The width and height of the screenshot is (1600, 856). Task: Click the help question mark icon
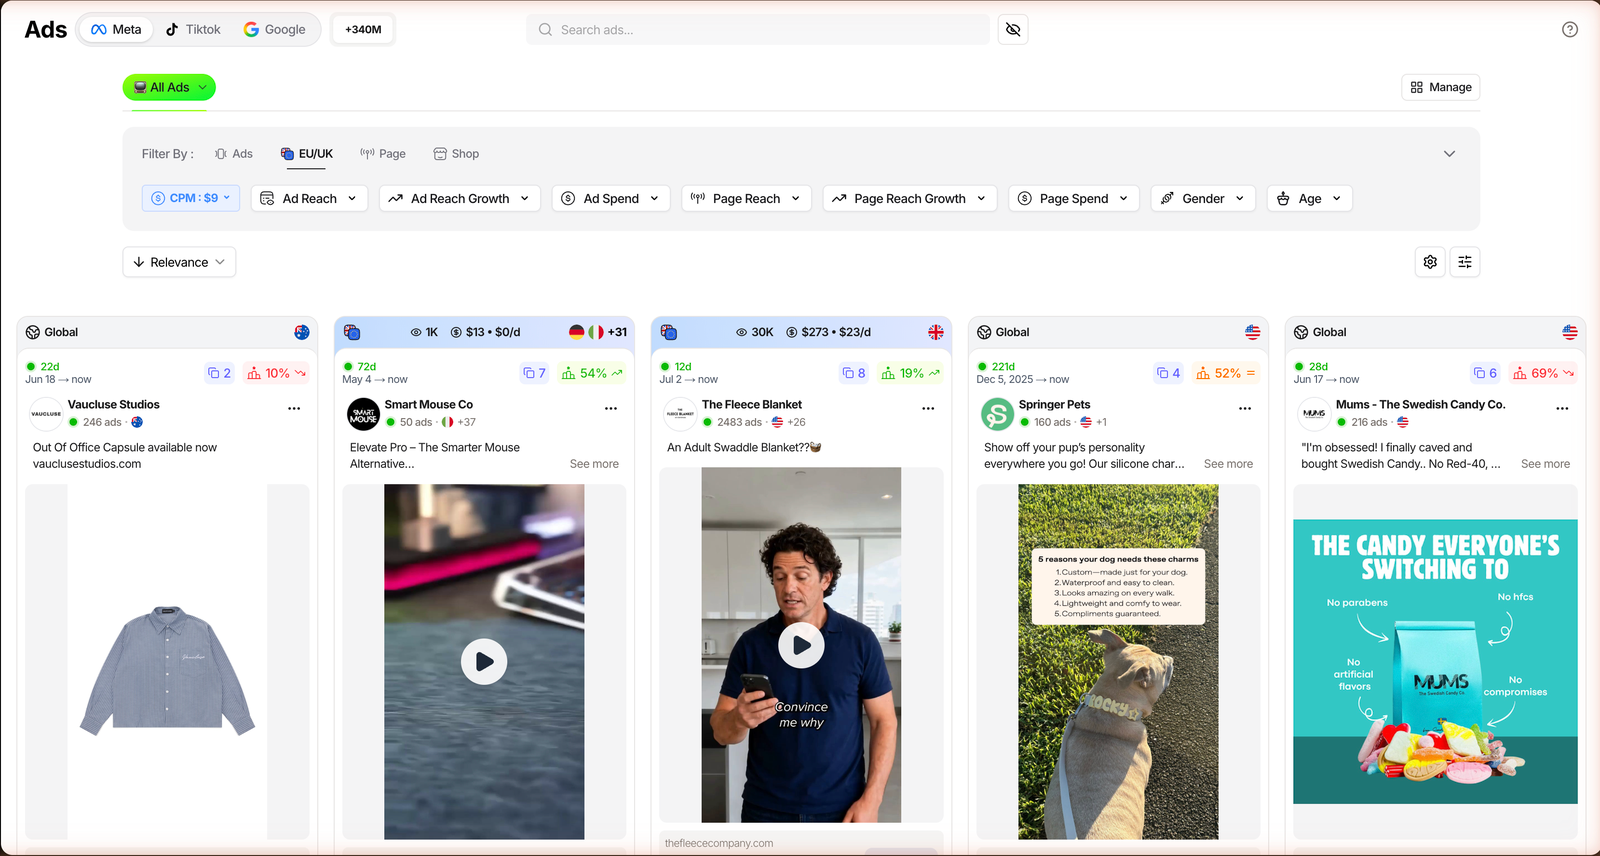click(1570, 29)
